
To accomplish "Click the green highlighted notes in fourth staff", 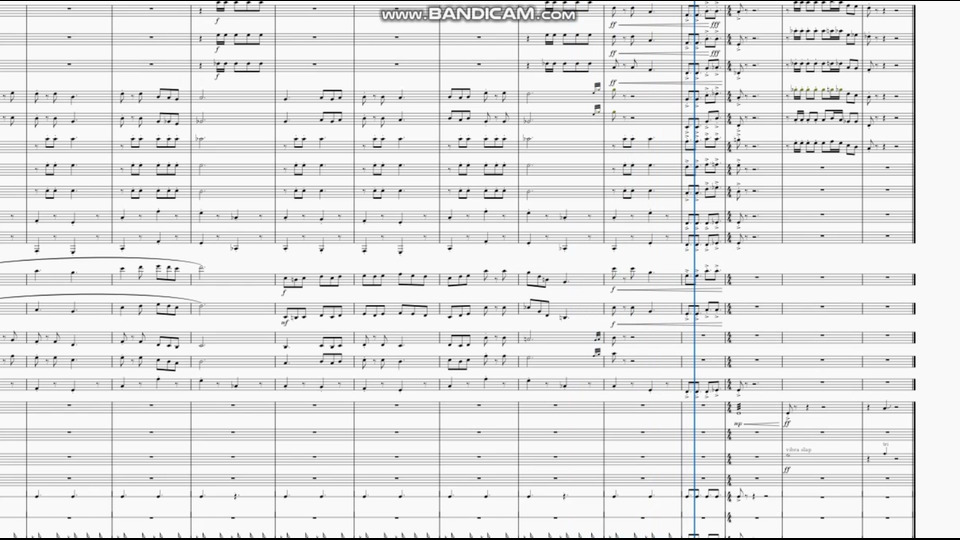I will 819,91.
